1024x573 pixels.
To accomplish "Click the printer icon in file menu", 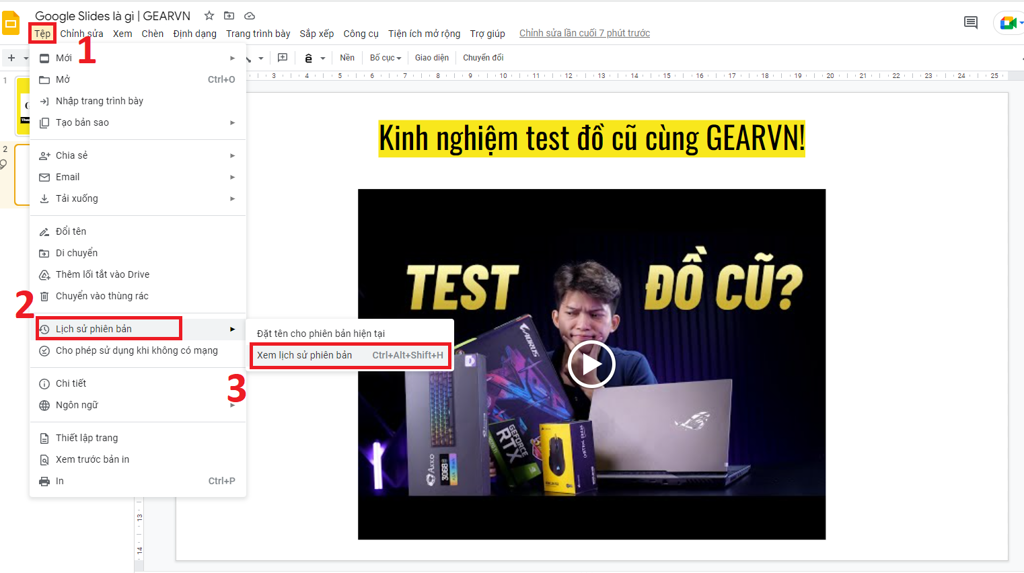I will coord(44,482).
